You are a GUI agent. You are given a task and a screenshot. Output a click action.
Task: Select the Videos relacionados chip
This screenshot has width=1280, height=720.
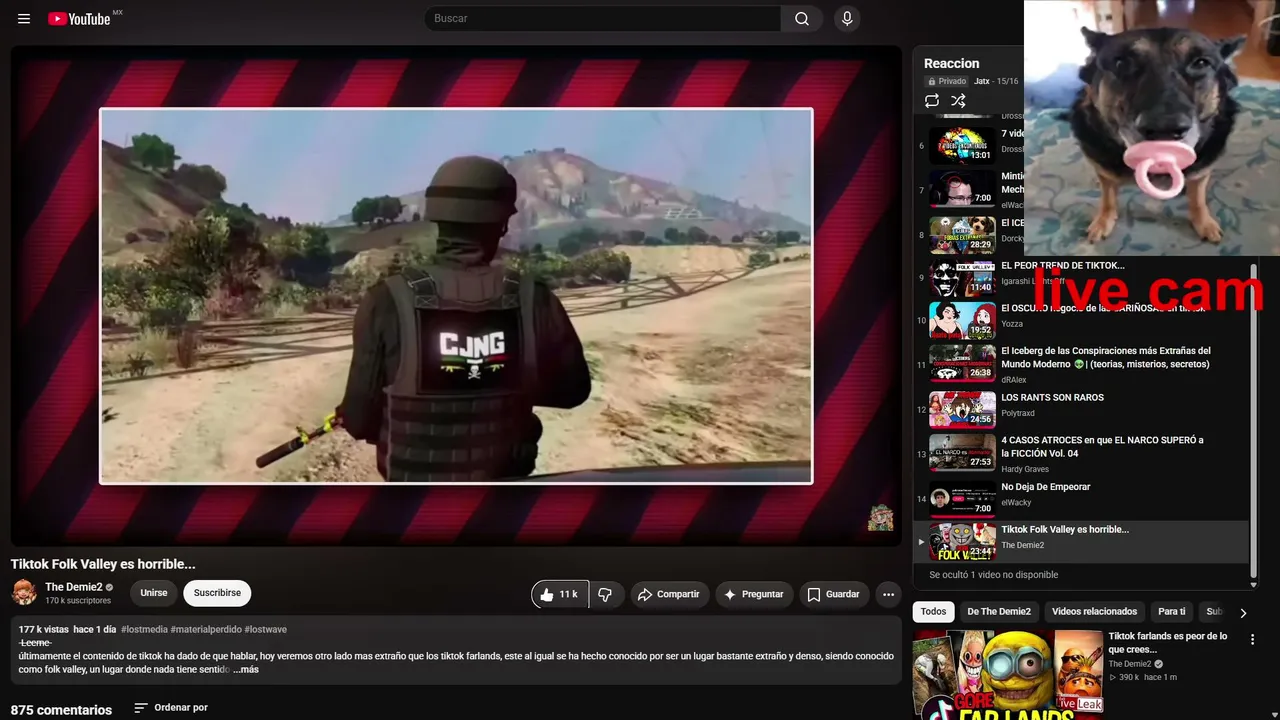(x=1095, y=612)
